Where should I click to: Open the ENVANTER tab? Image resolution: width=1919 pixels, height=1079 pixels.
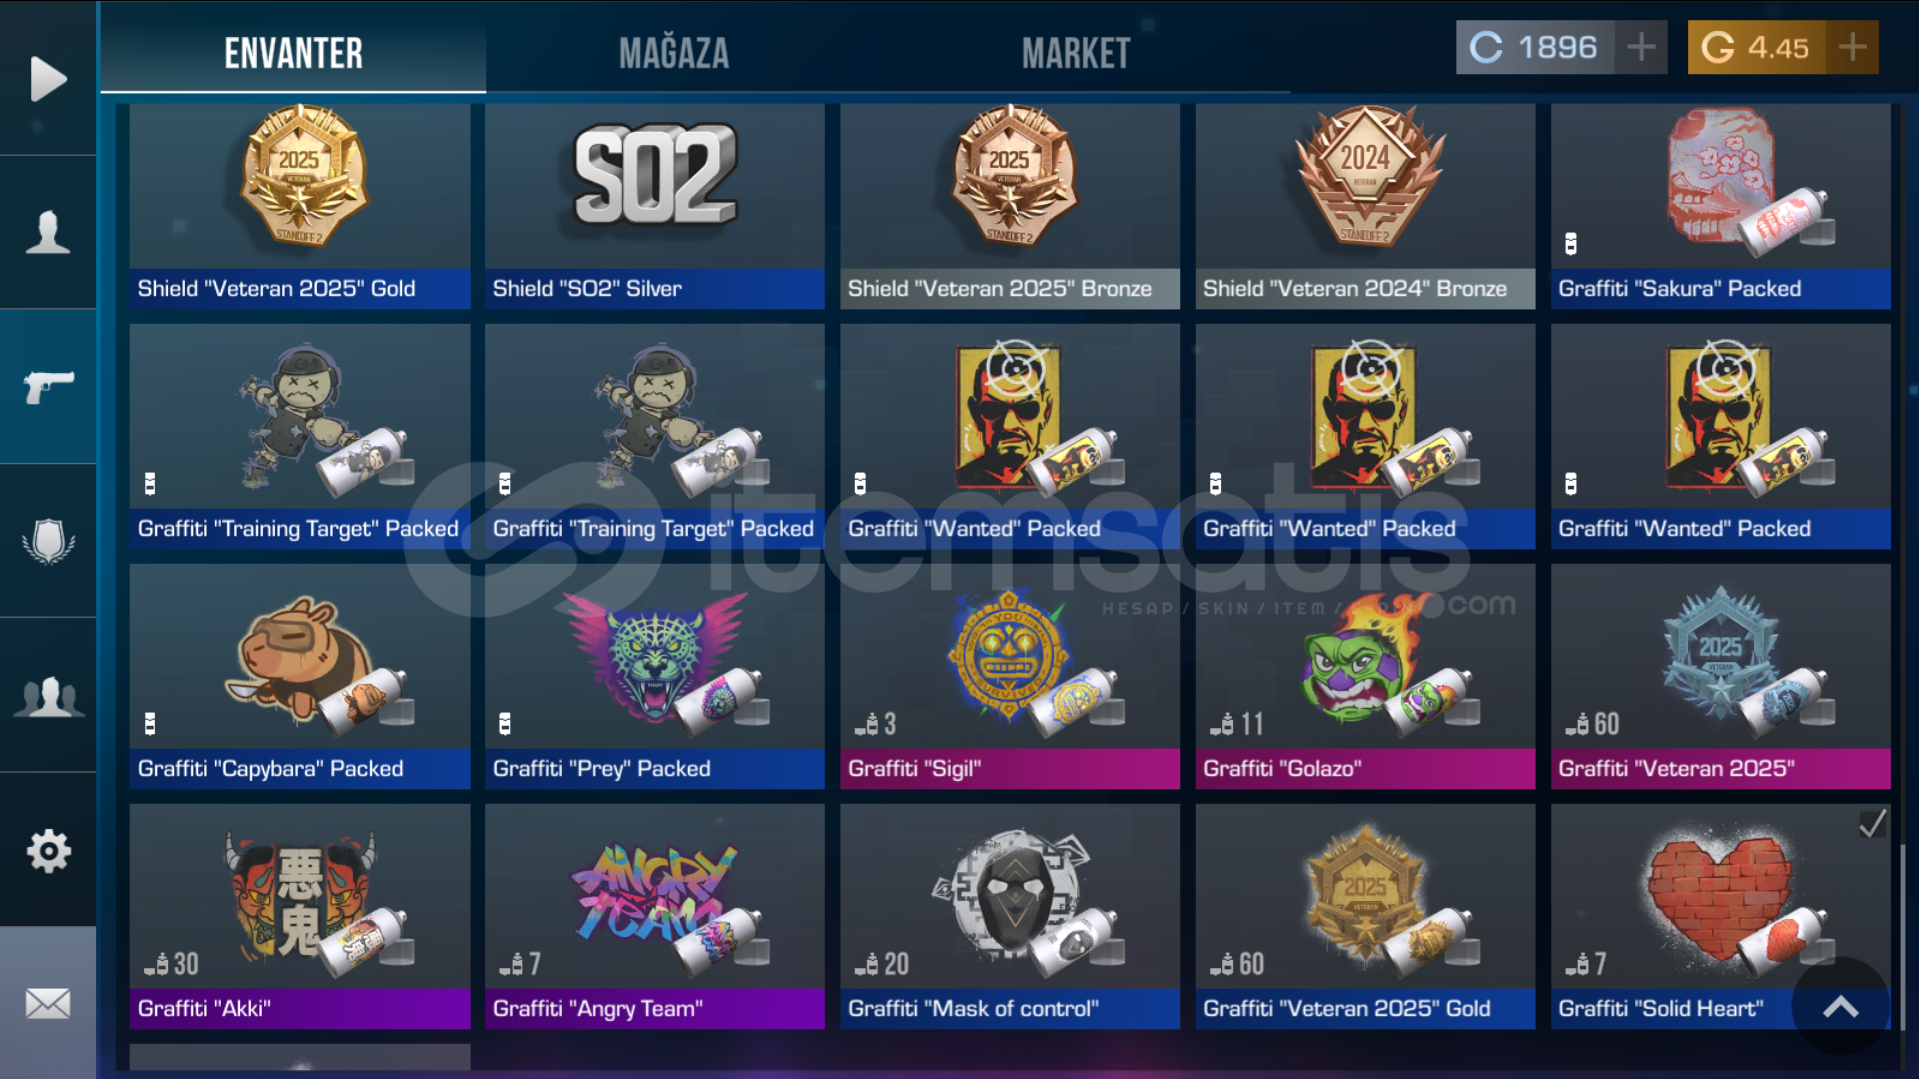pyautogui.click(x=293, y=53)
